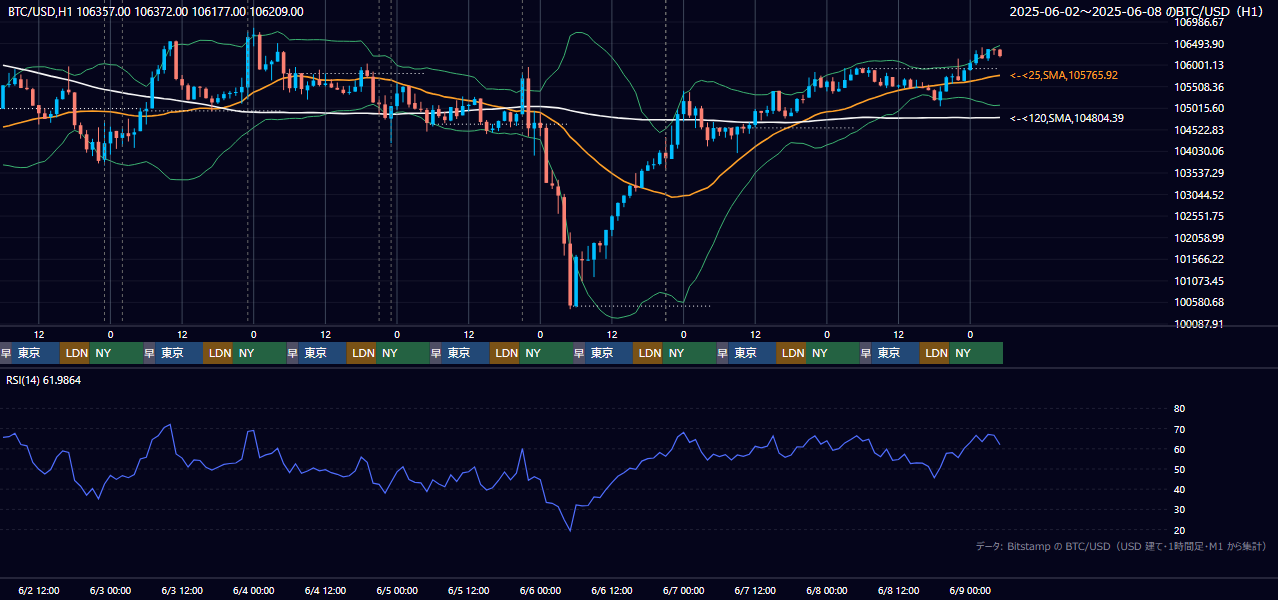
Task: Click RSI scale value 70
Action: coord(1179,429)
